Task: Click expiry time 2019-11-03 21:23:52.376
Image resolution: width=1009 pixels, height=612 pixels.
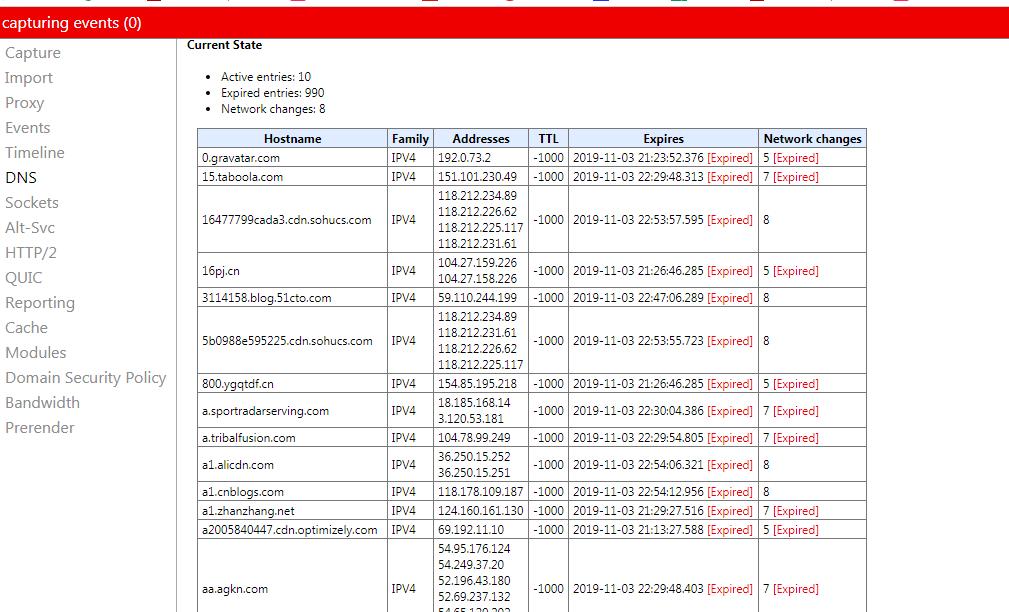Action: [x=638, y=158]
